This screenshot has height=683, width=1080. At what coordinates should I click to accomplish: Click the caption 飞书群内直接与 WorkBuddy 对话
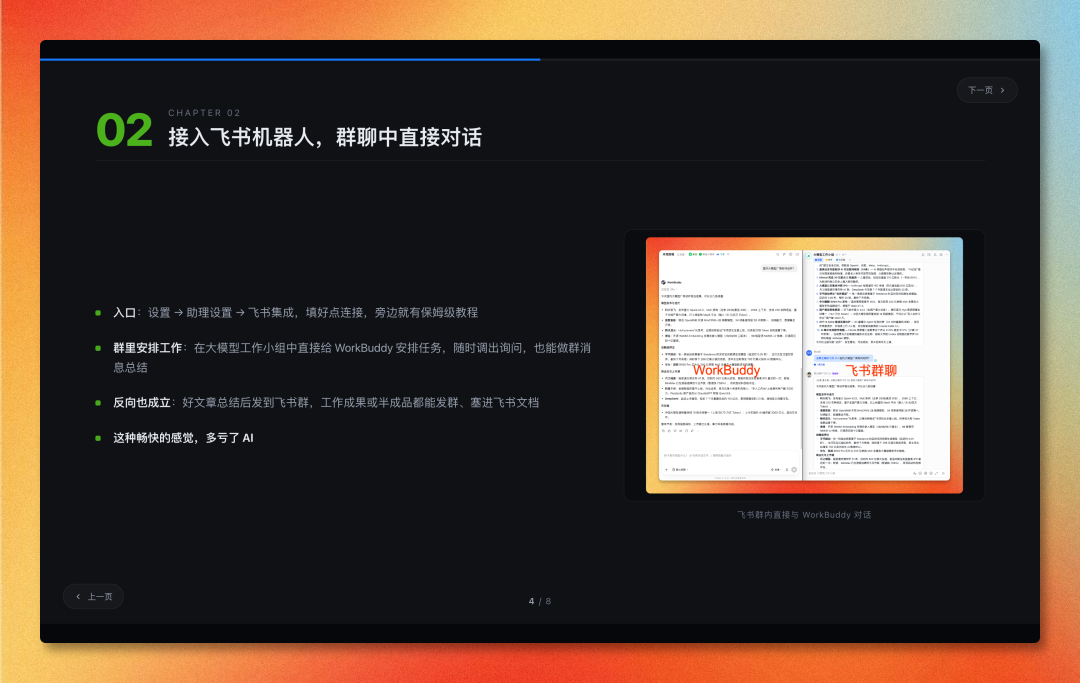(x=804, y=515)
